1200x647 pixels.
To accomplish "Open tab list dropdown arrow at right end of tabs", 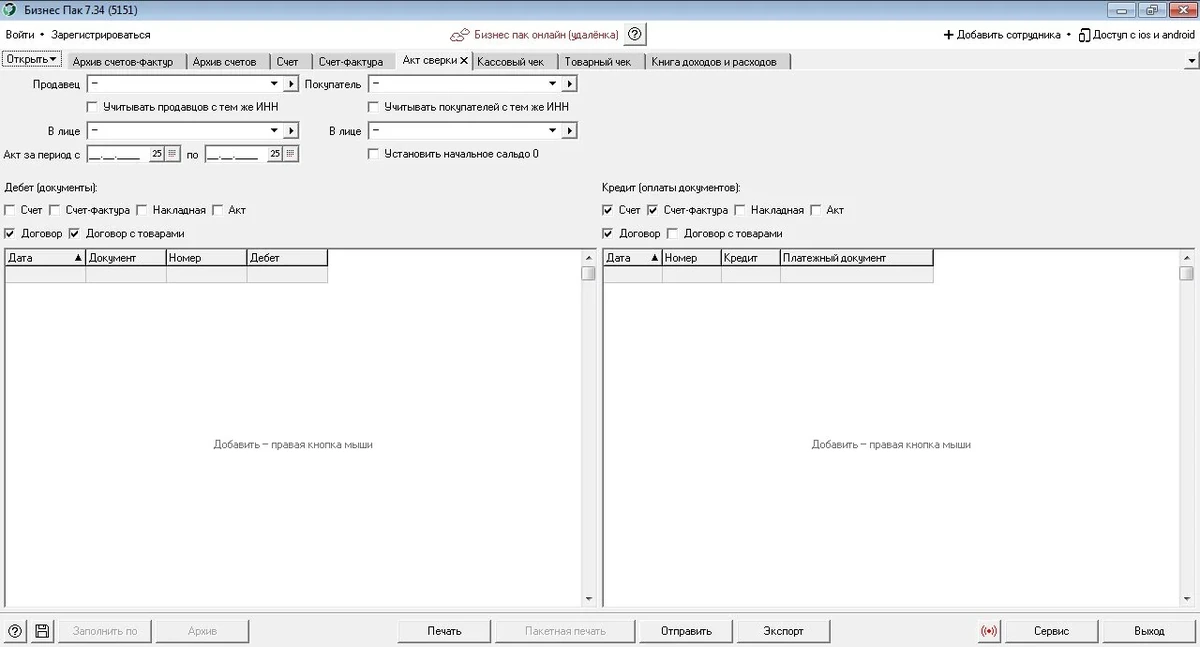I will pyautogui.click(x=1191, y=61).
